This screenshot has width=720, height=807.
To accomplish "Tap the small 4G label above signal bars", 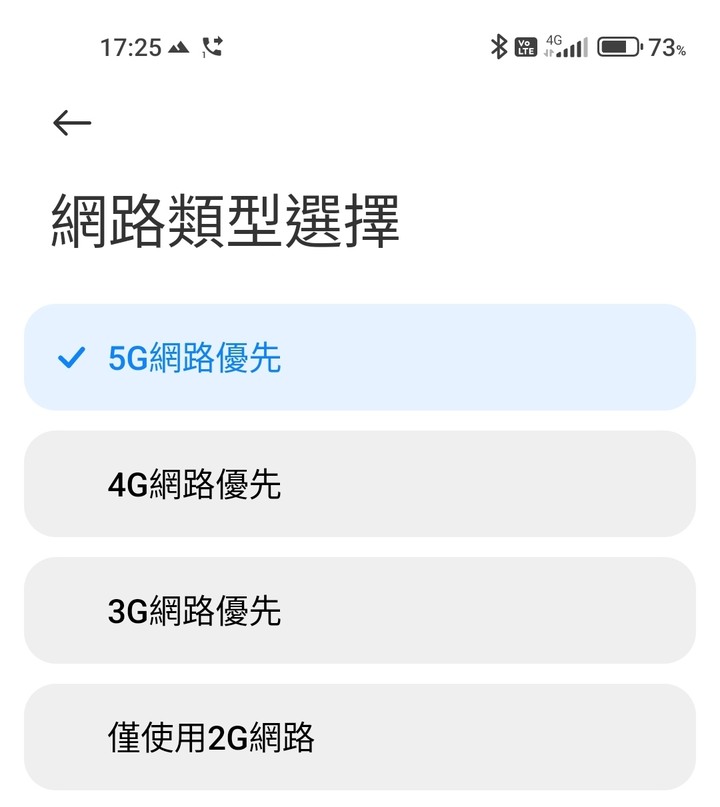I will coord(554,40).
